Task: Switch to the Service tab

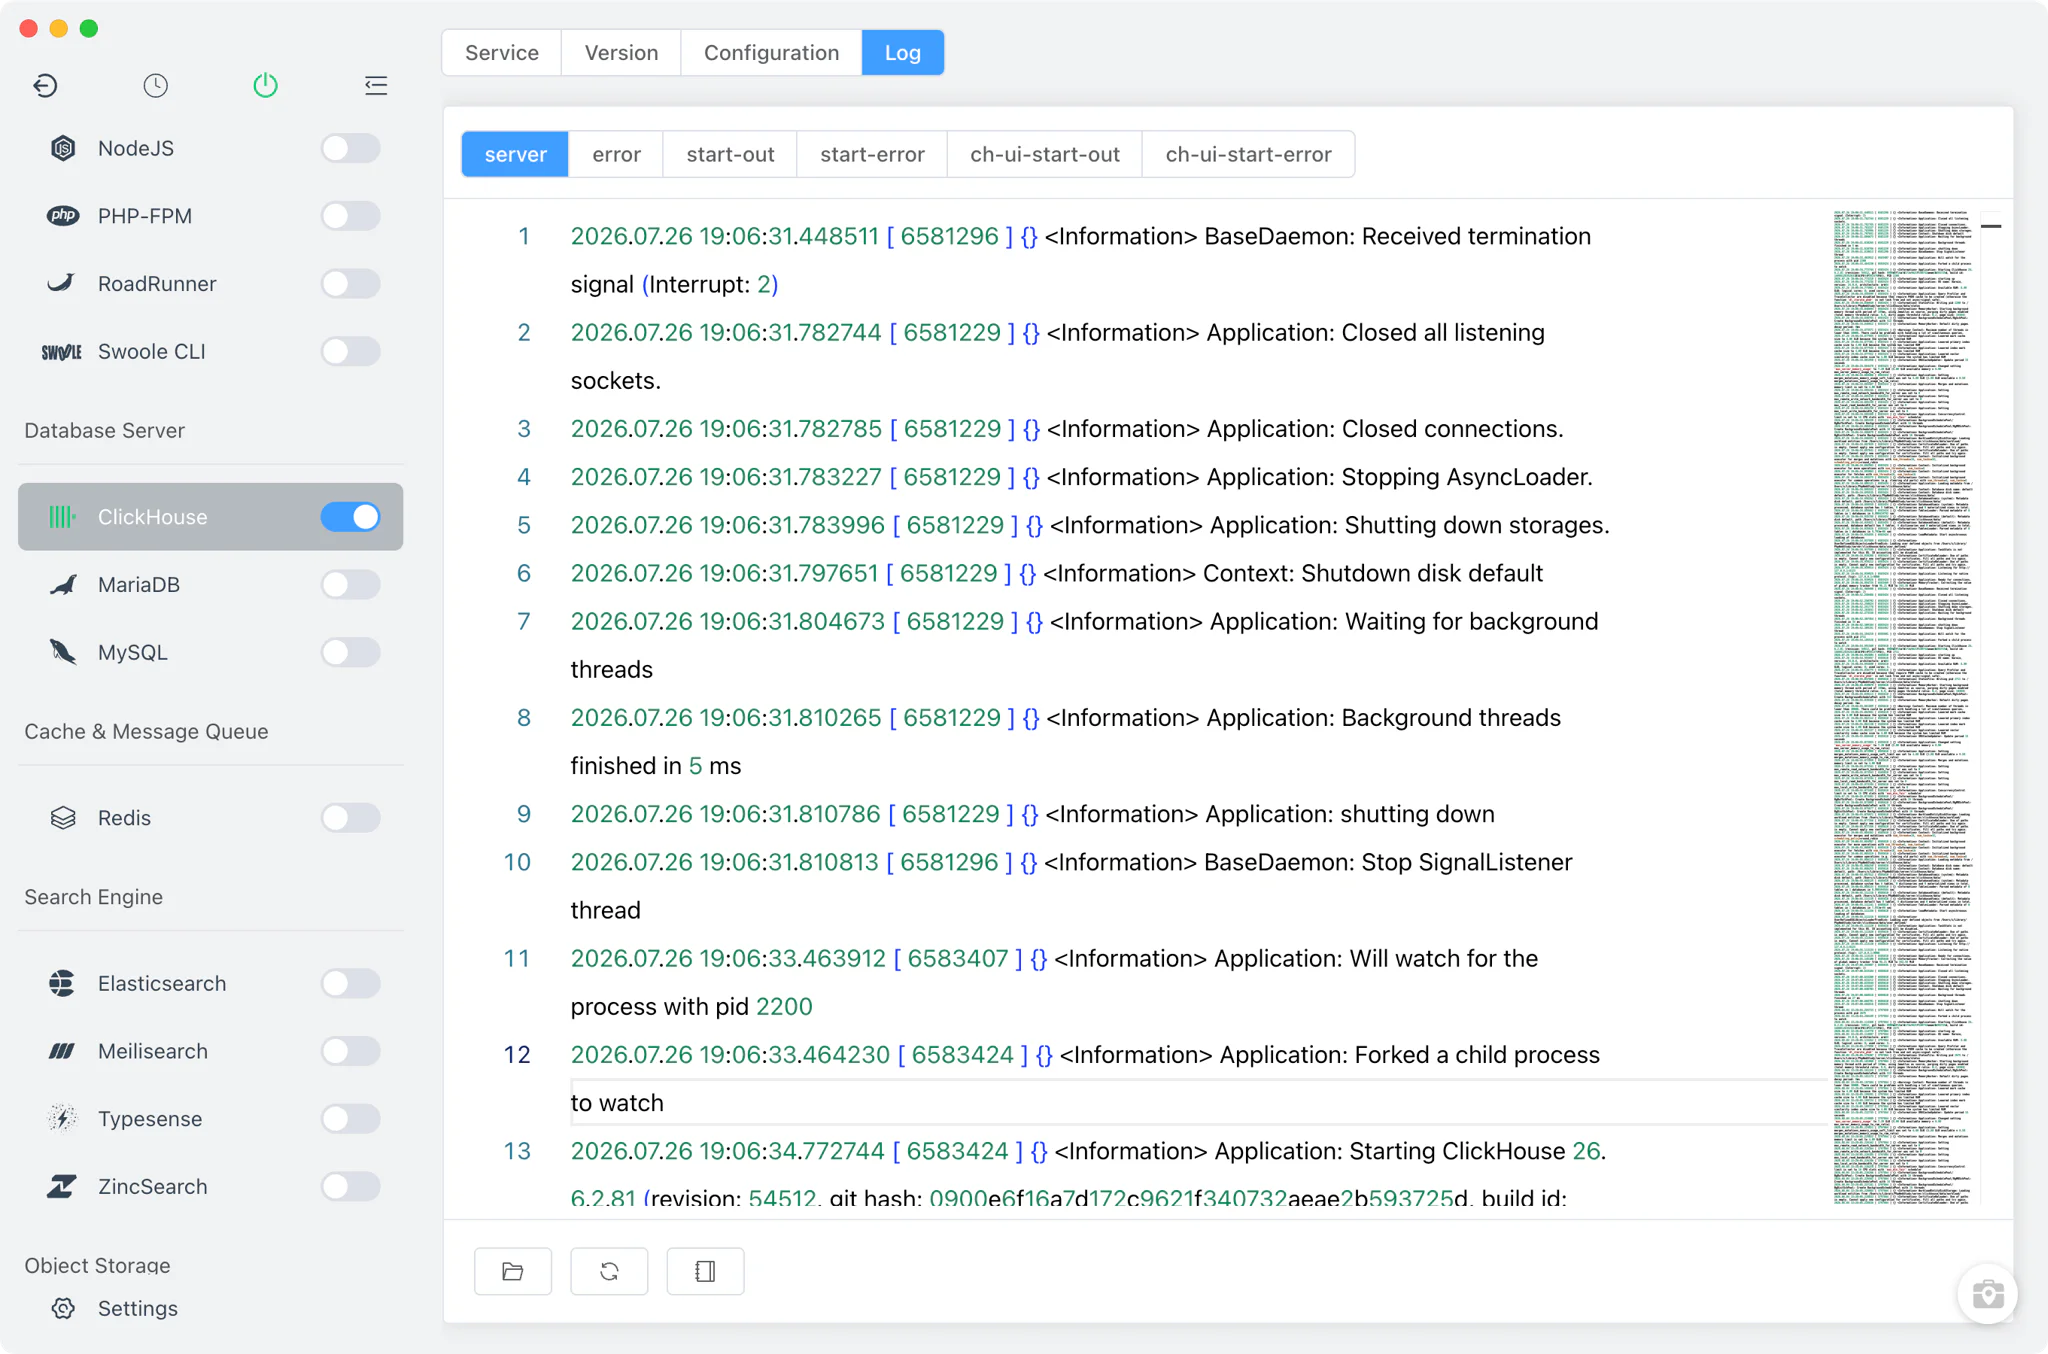Action: (502, 53)
